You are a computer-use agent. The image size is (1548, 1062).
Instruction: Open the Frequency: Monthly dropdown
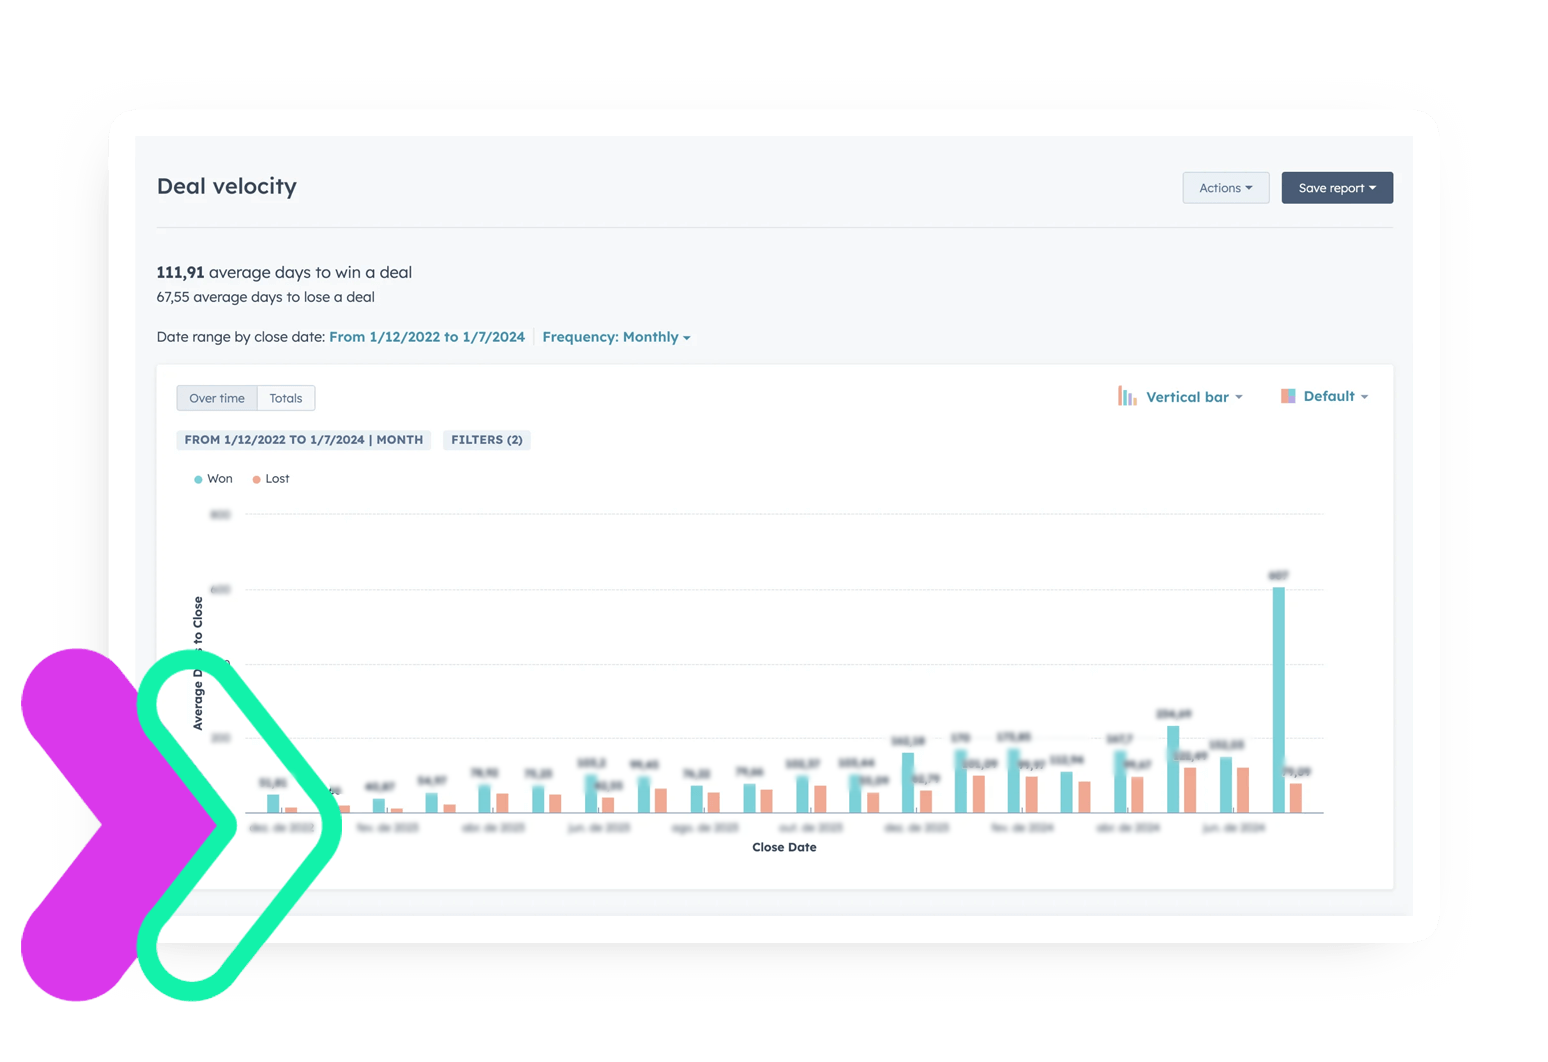pos(616,337)
